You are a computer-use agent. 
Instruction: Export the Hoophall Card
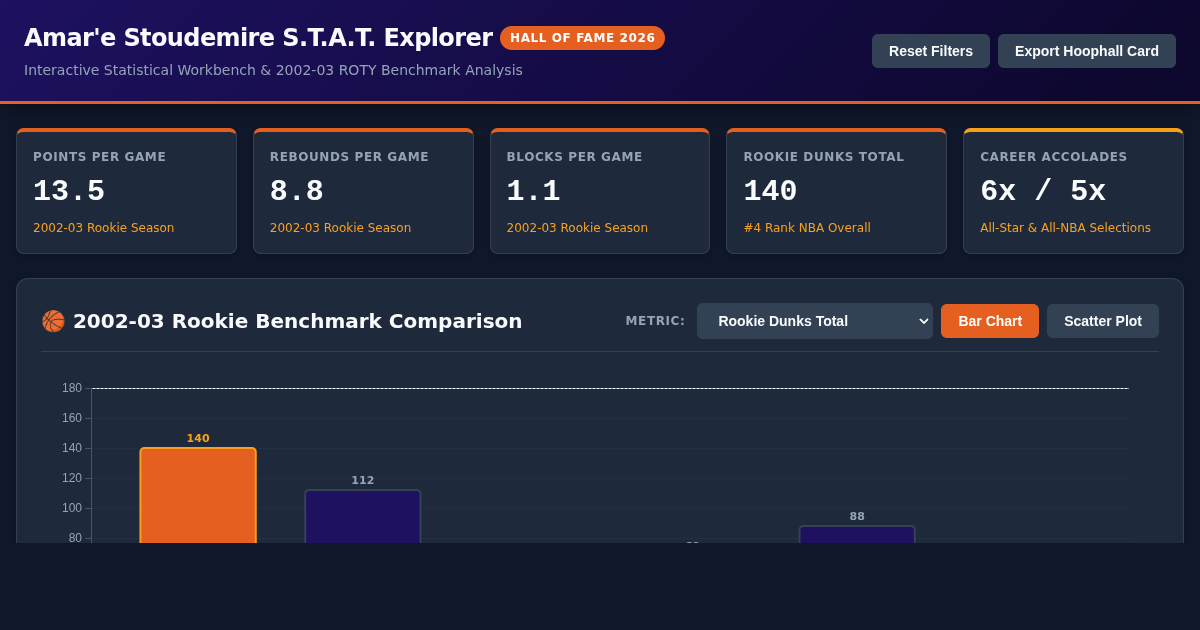(1087, 51)
